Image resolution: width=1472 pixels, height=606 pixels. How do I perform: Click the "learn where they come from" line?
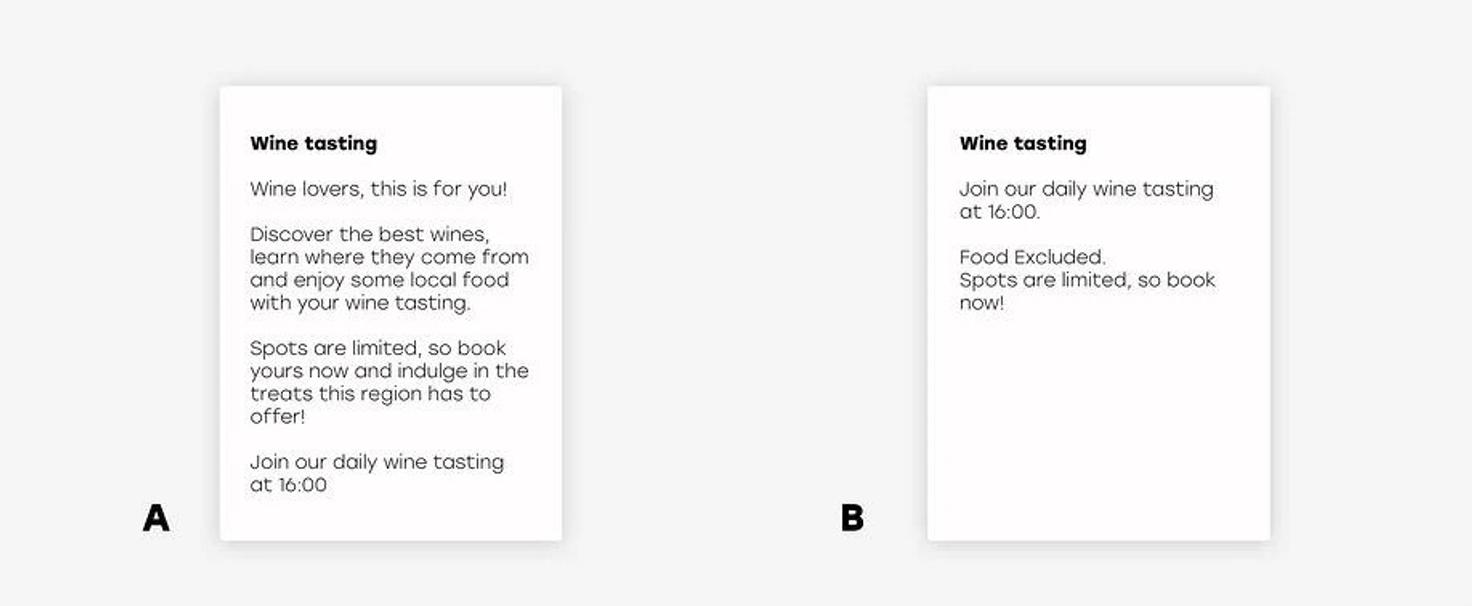click(x=389, y=257)
